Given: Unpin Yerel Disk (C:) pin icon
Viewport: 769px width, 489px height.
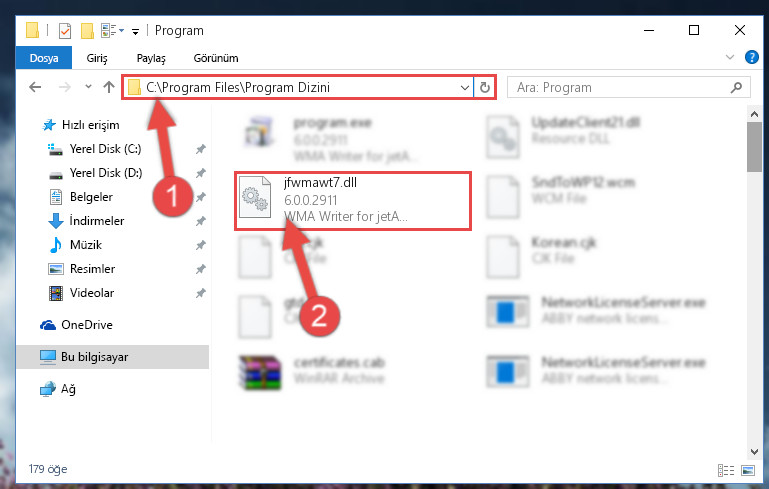Looking at the screenshot, I should [x=200, y=149].
